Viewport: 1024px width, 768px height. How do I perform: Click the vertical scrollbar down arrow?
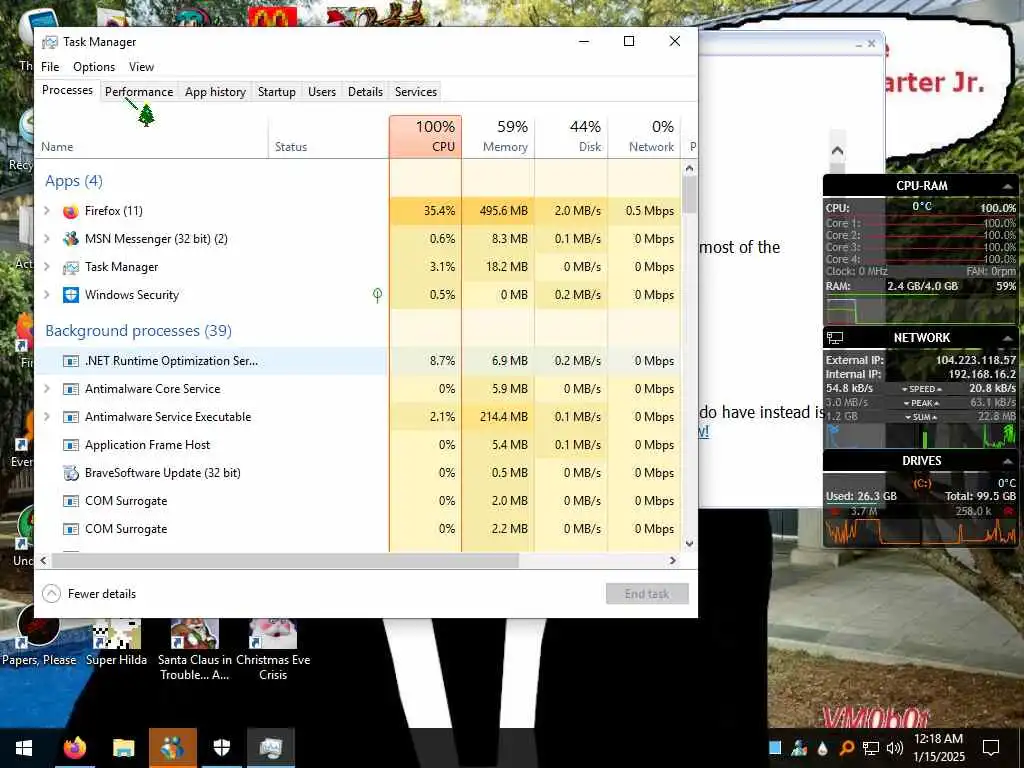click(x=690, y=543)
